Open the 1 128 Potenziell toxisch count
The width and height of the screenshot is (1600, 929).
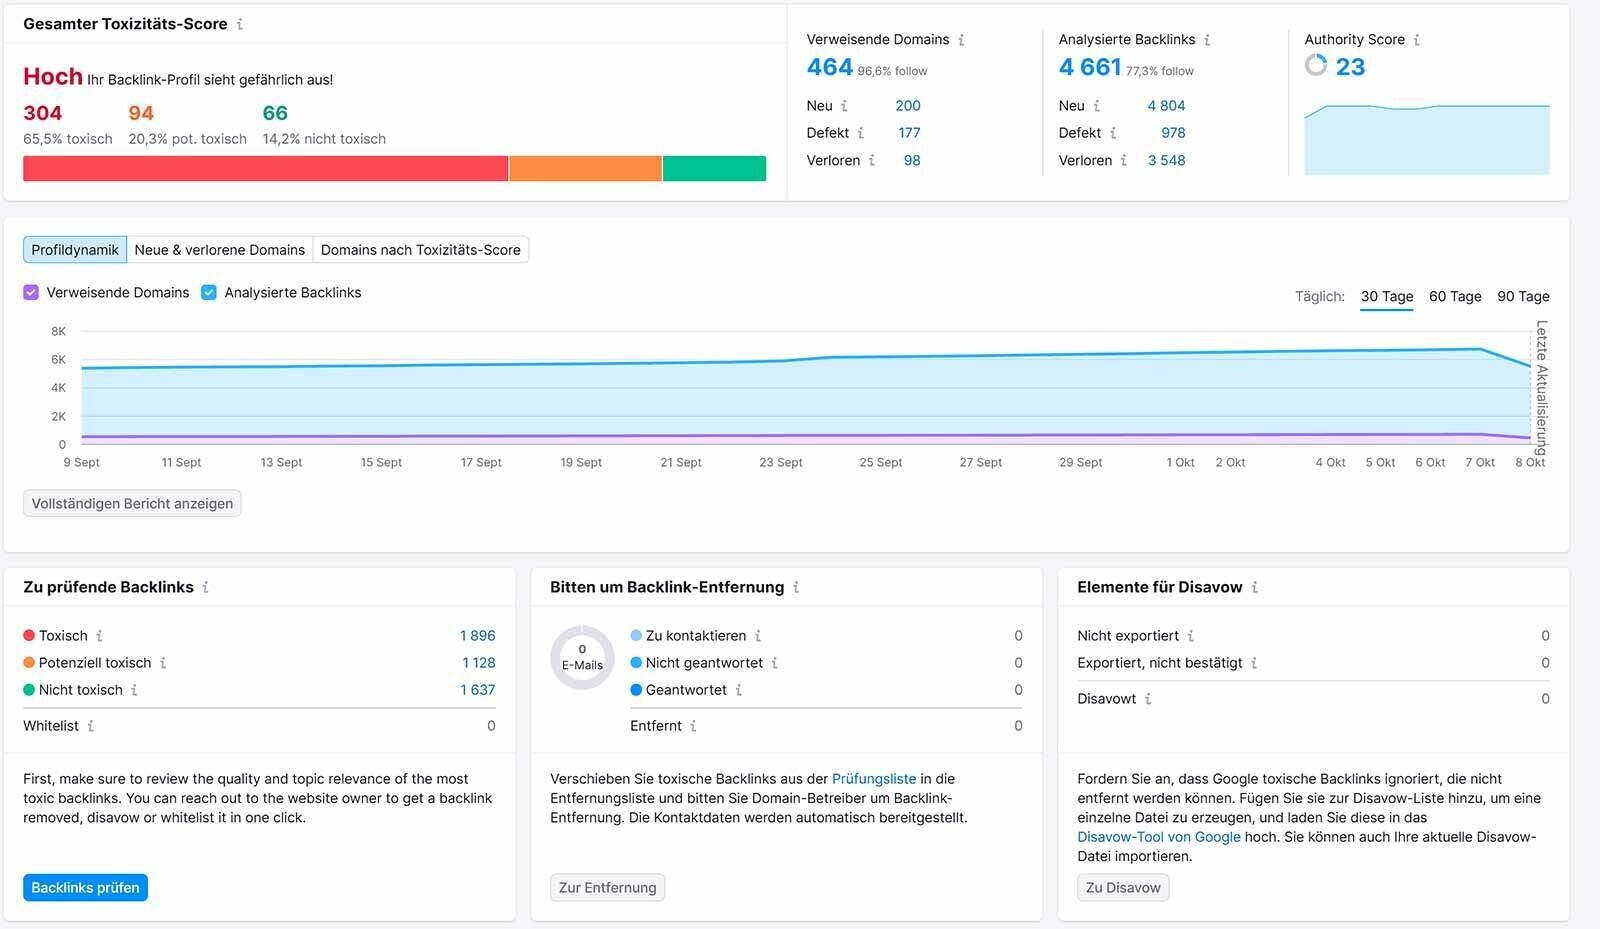pos(479,663)
